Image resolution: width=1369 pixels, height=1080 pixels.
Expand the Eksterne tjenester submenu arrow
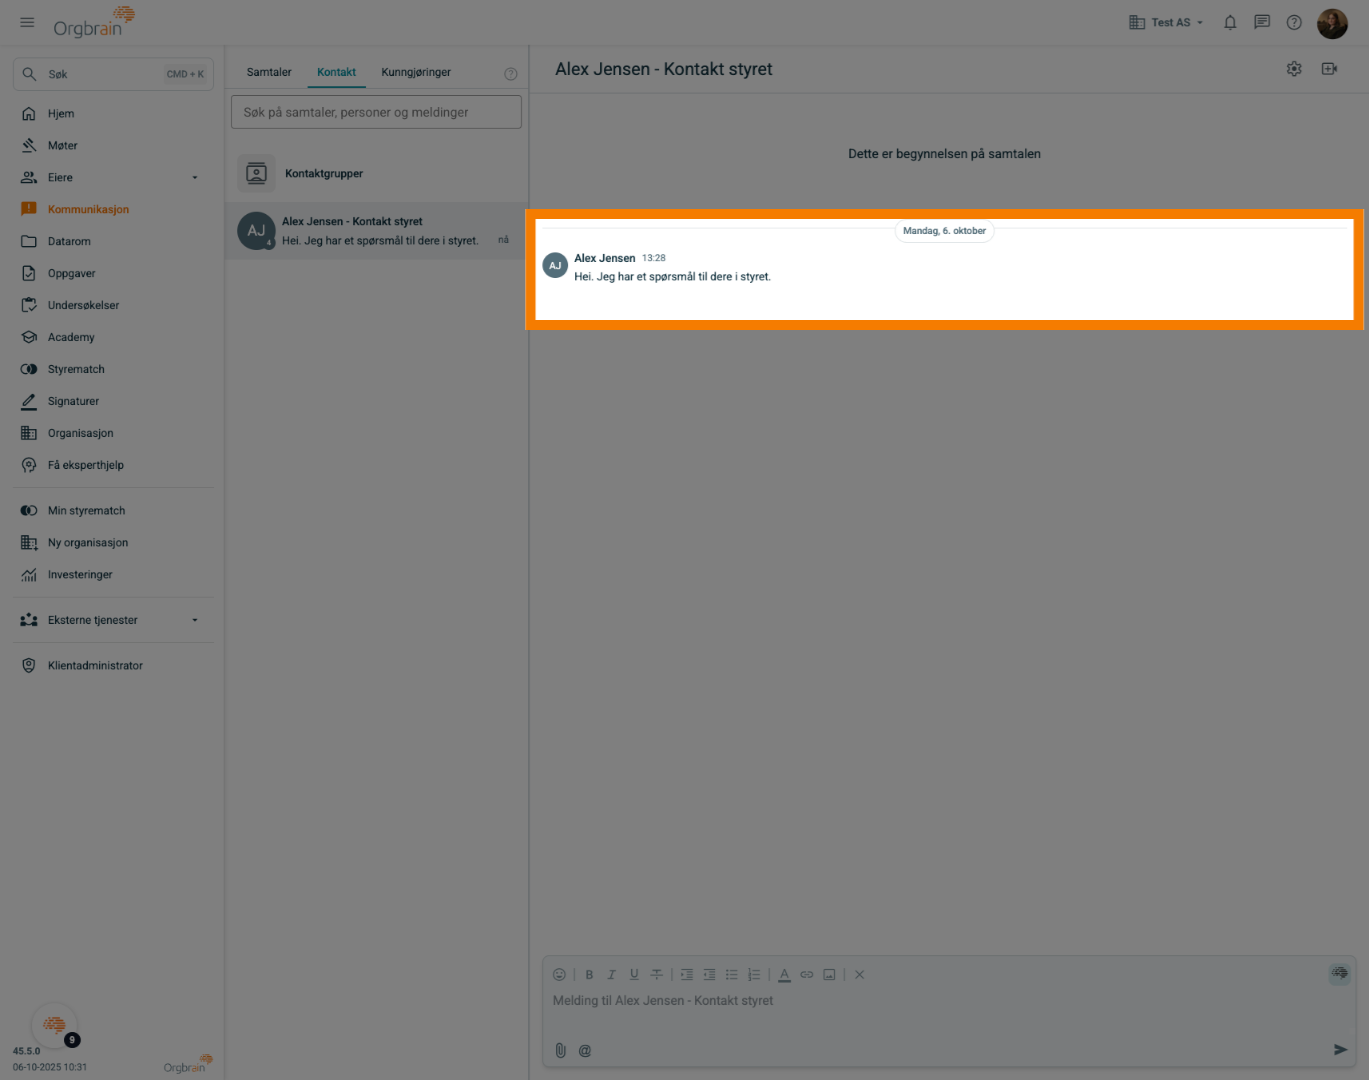tap(195, 620)
